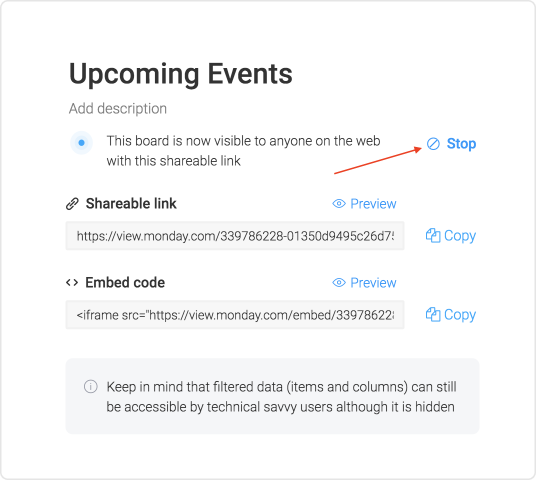
Task: Click the Stop sharing circle-slash icon
Action: click(x=433, y=144)
